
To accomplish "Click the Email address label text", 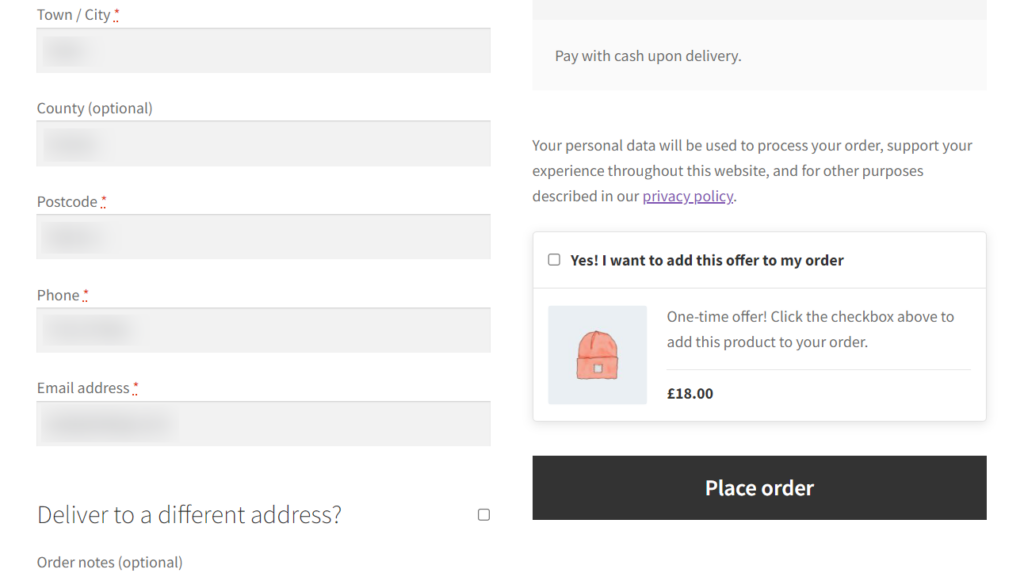I will [x=83, y=388].
